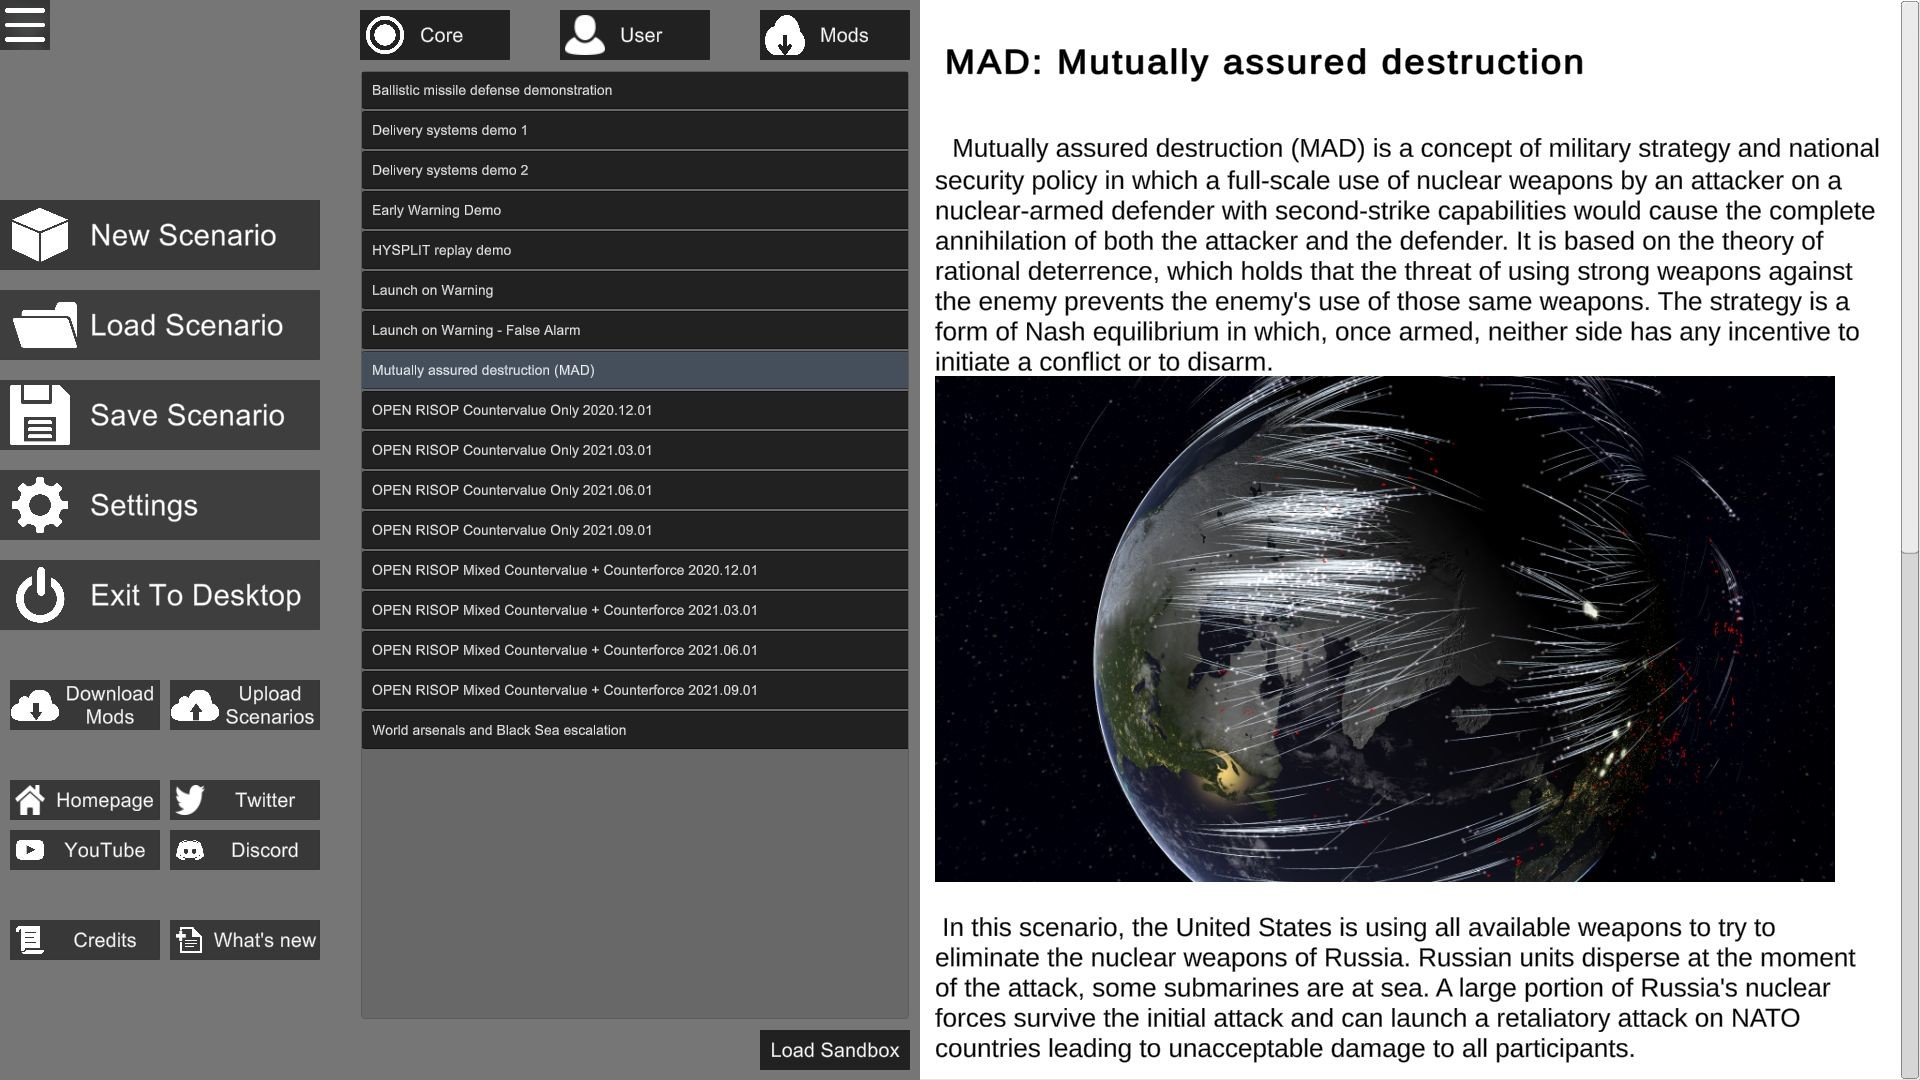Open OPEN RISOP Countervalue Only 2021.09.01

pos(633,529)
